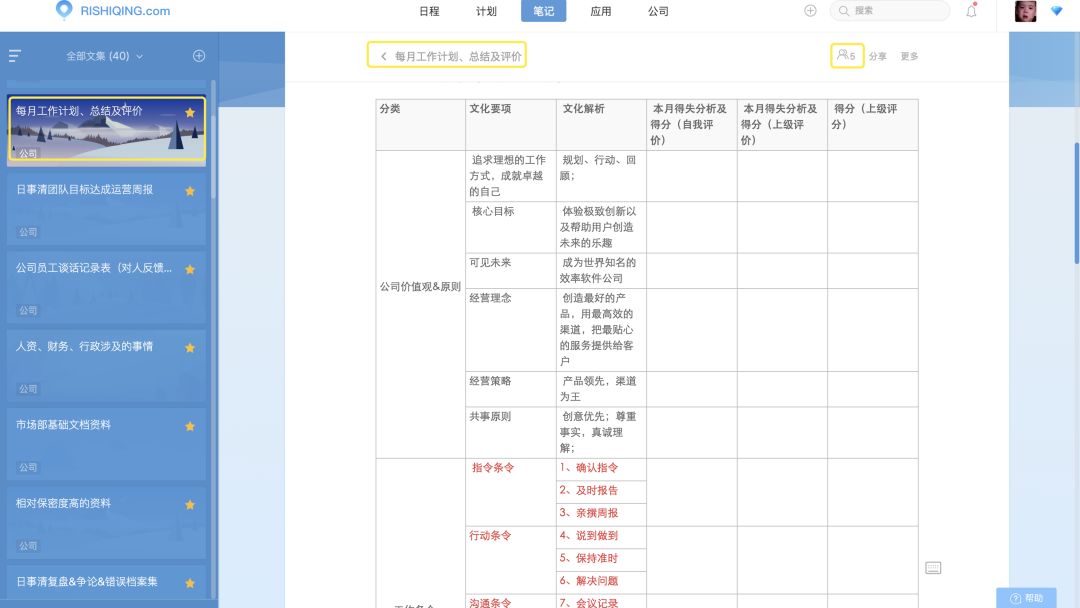Toggle the star on 日事清团队目标达成运营周报
This screenshot has height=608, width=1080.
click(190, 190)
